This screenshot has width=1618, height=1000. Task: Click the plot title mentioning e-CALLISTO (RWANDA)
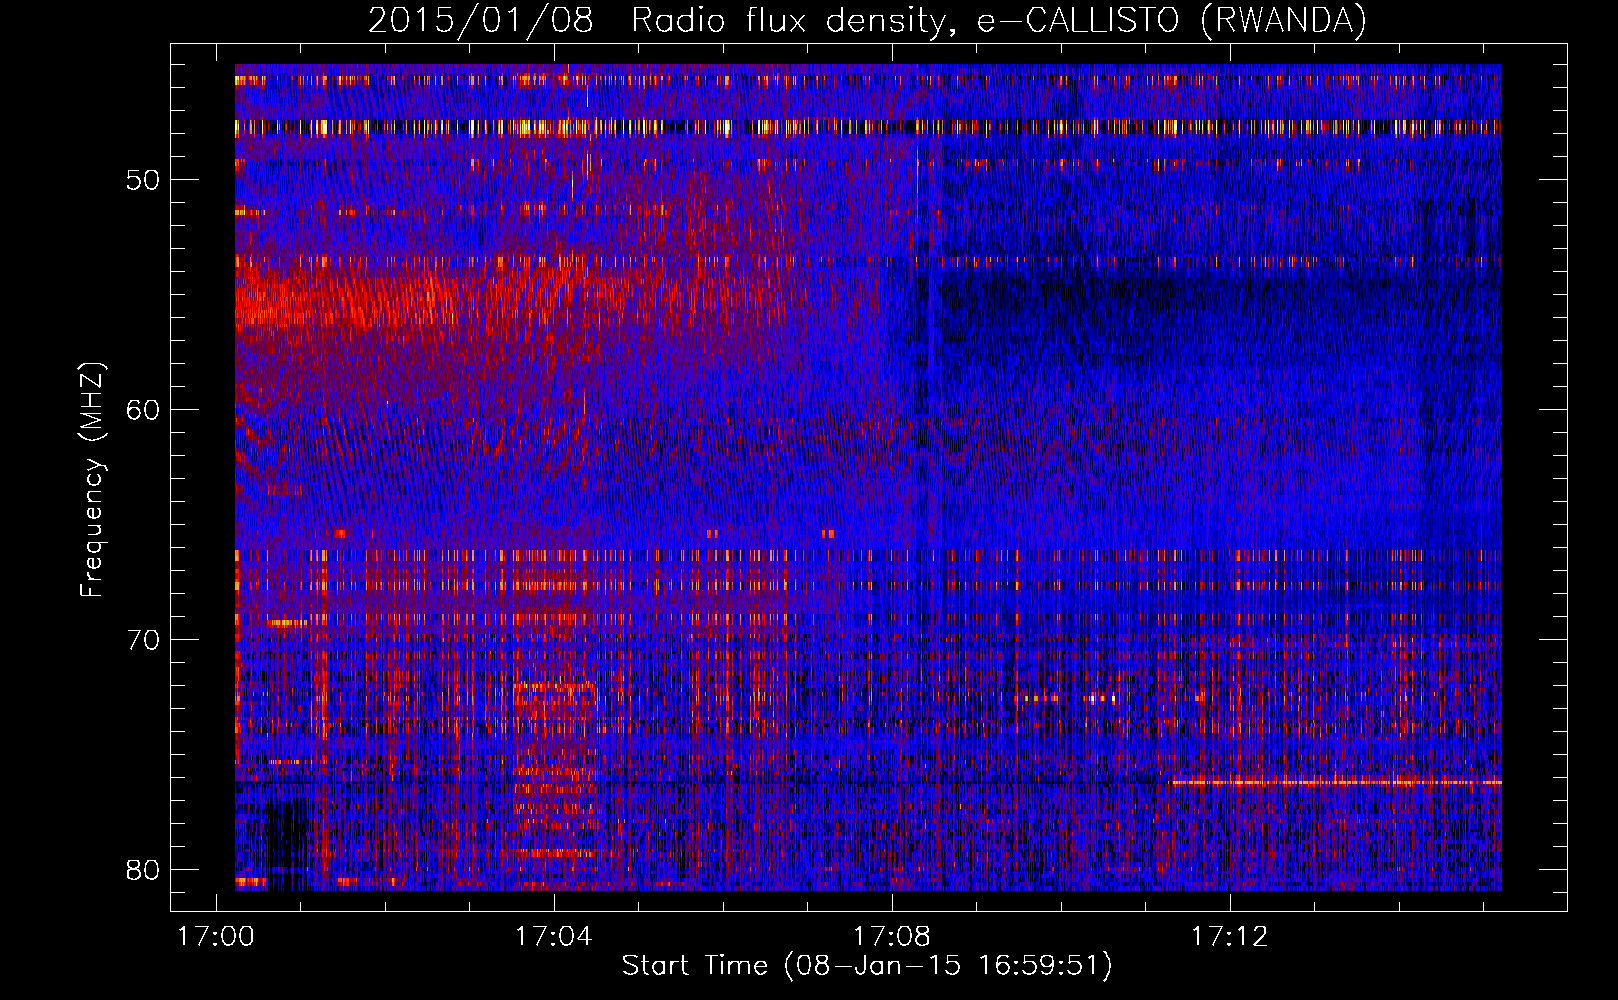(x=867, y=20)
